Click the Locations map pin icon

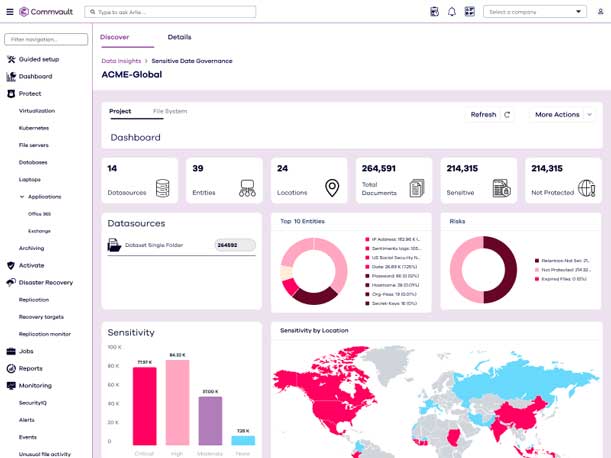point(332,187)
